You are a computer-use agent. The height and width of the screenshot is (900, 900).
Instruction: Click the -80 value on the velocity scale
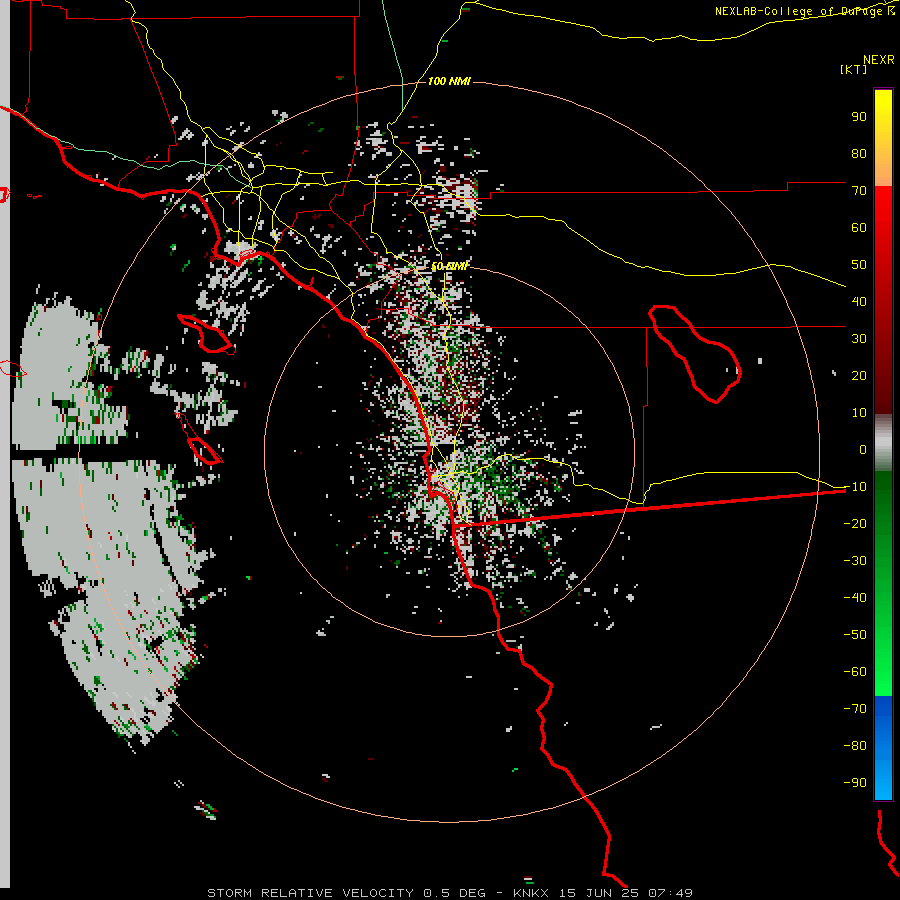(855, 746)
